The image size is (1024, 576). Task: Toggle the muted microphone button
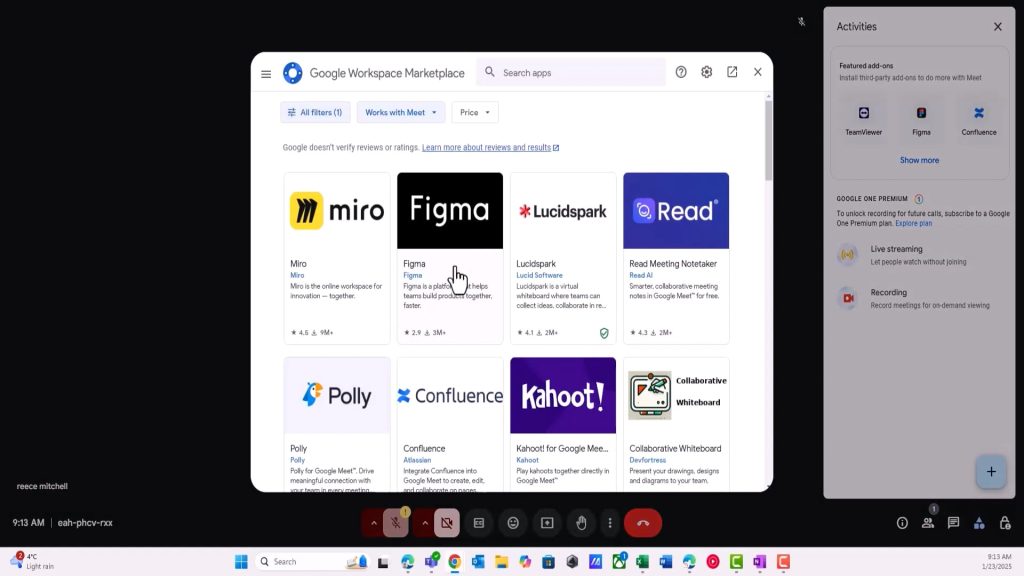click(x=396, y=523)
